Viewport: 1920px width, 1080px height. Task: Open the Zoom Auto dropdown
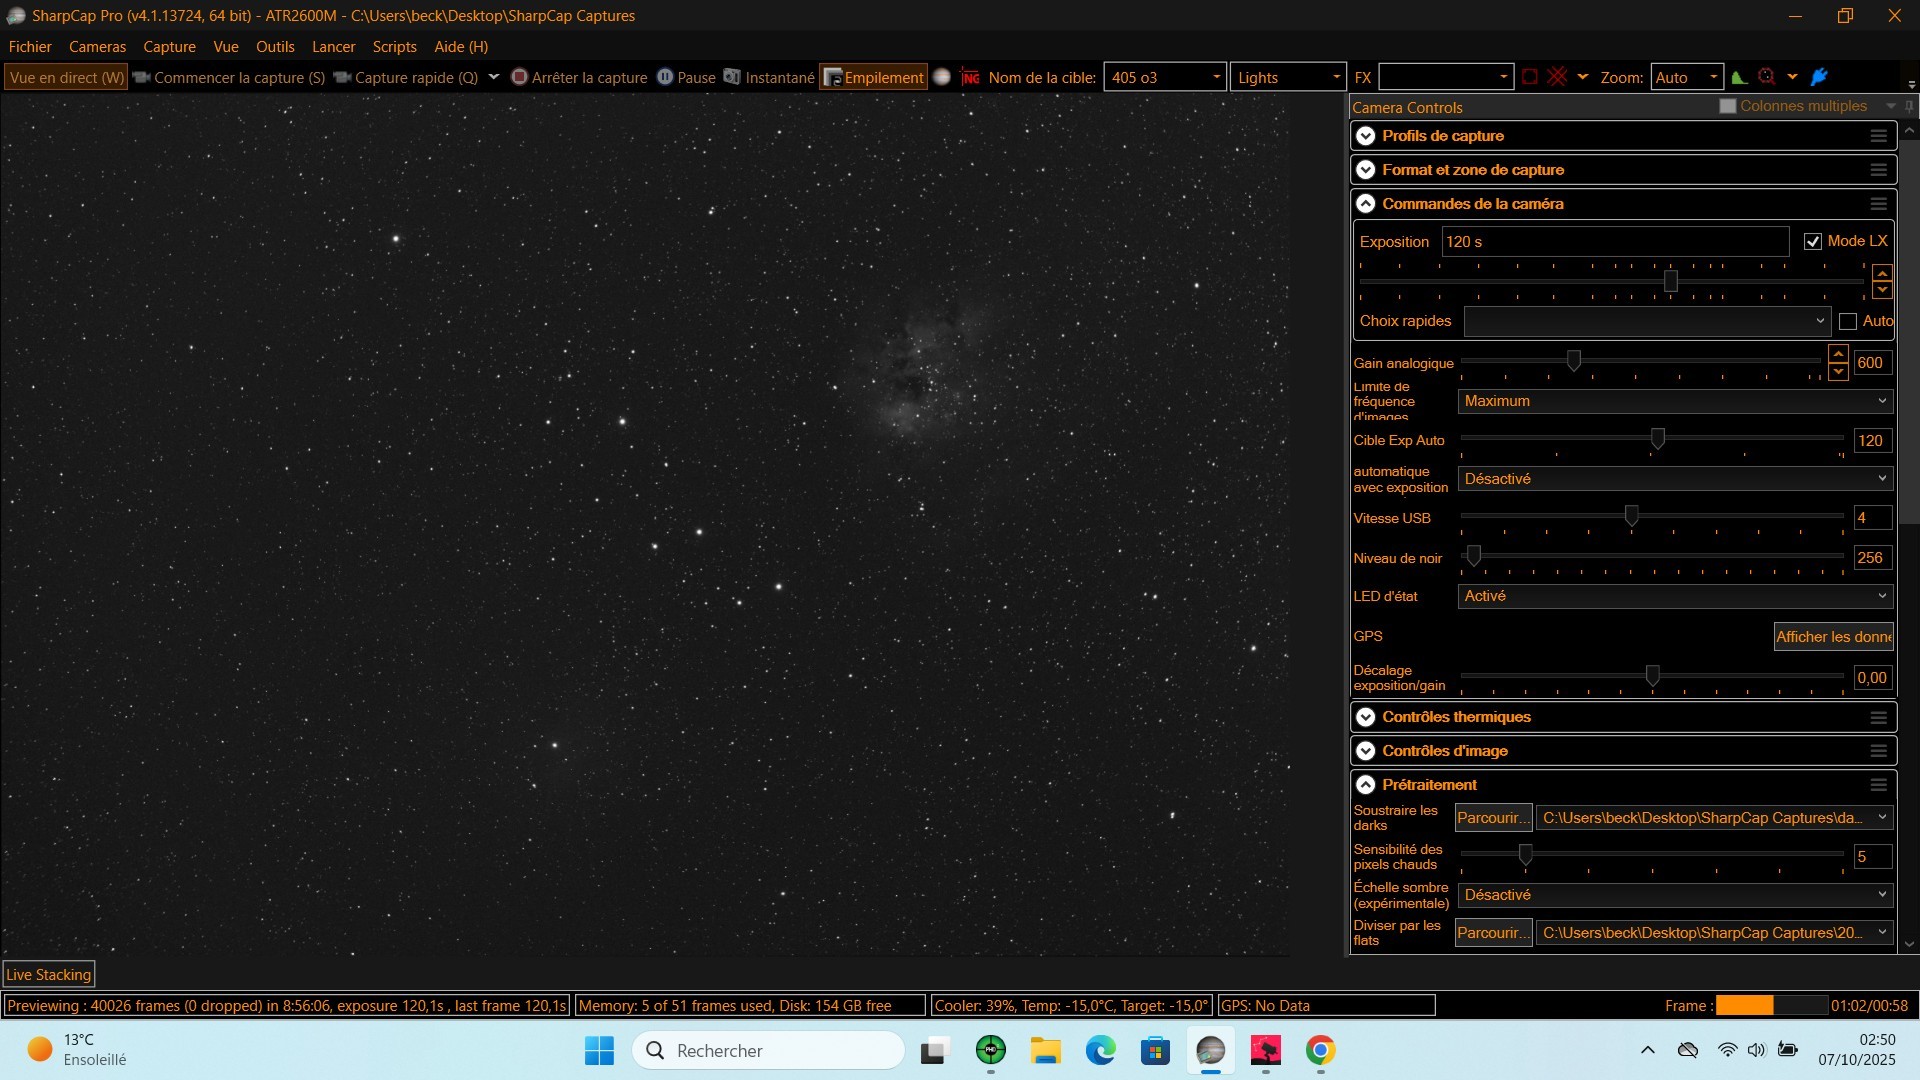[x=1686, y=77]
